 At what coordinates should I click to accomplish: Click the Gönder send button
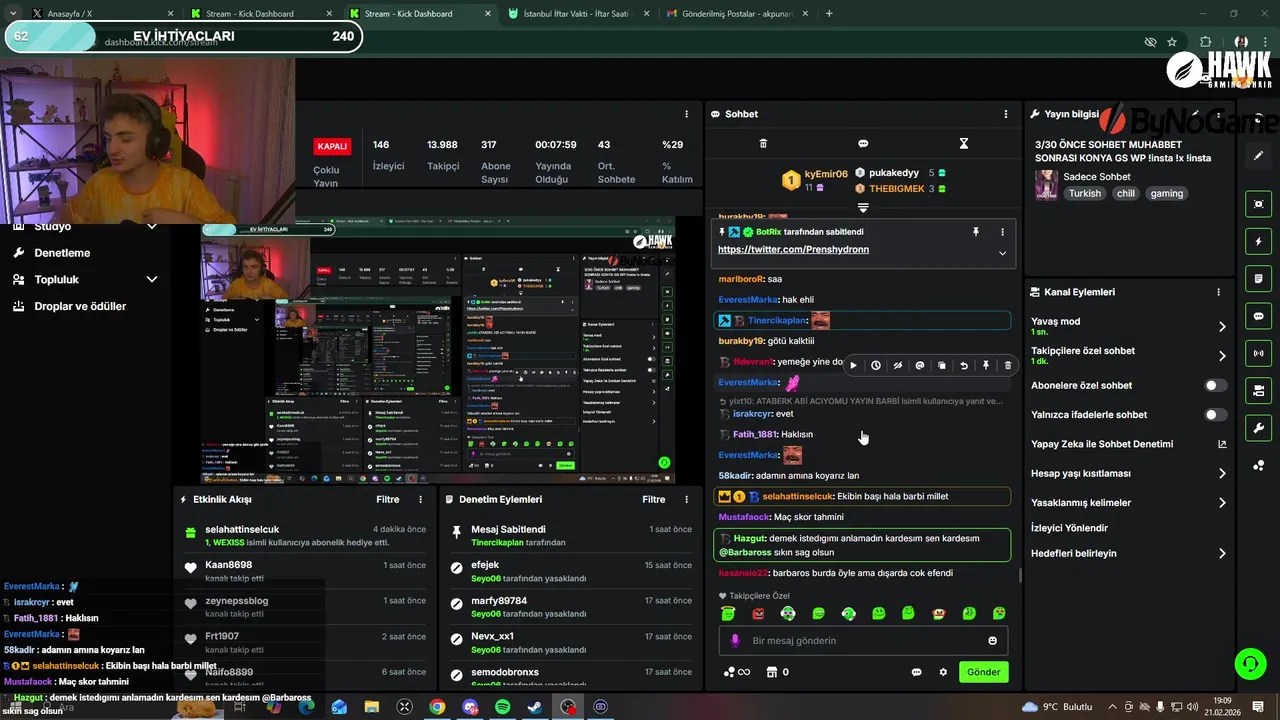(x=983, y=672)
